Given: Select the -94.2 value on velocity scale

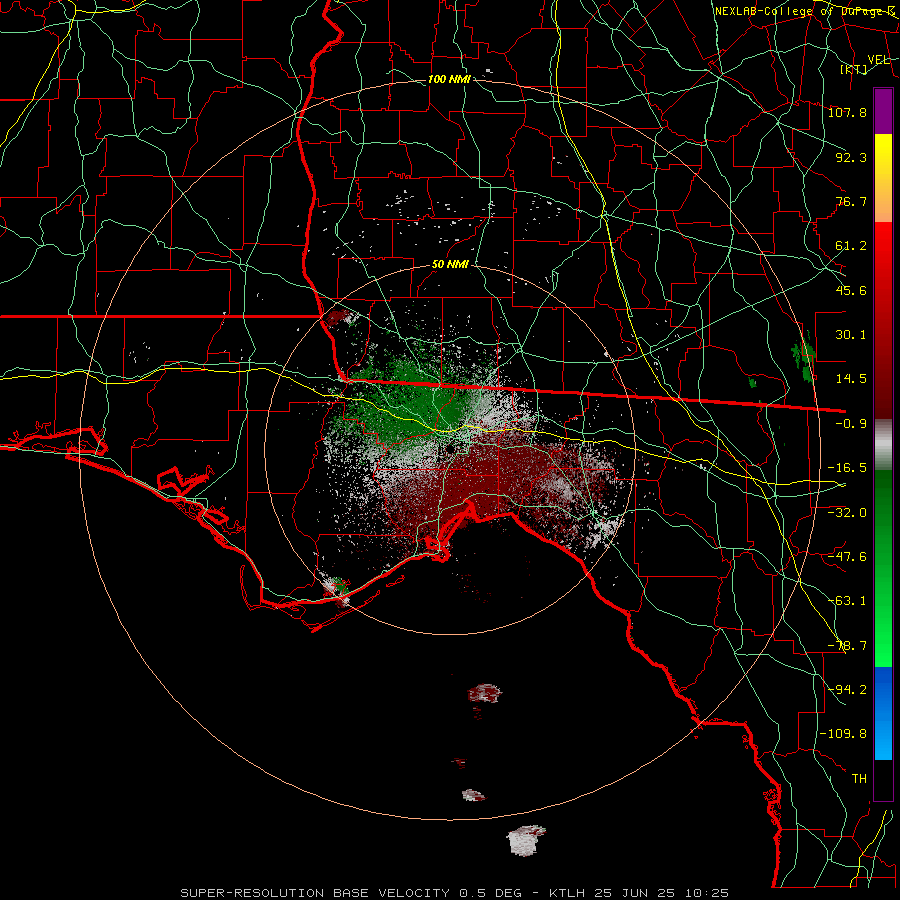Looking at the screenshot, I should click(x=847, y=690).
